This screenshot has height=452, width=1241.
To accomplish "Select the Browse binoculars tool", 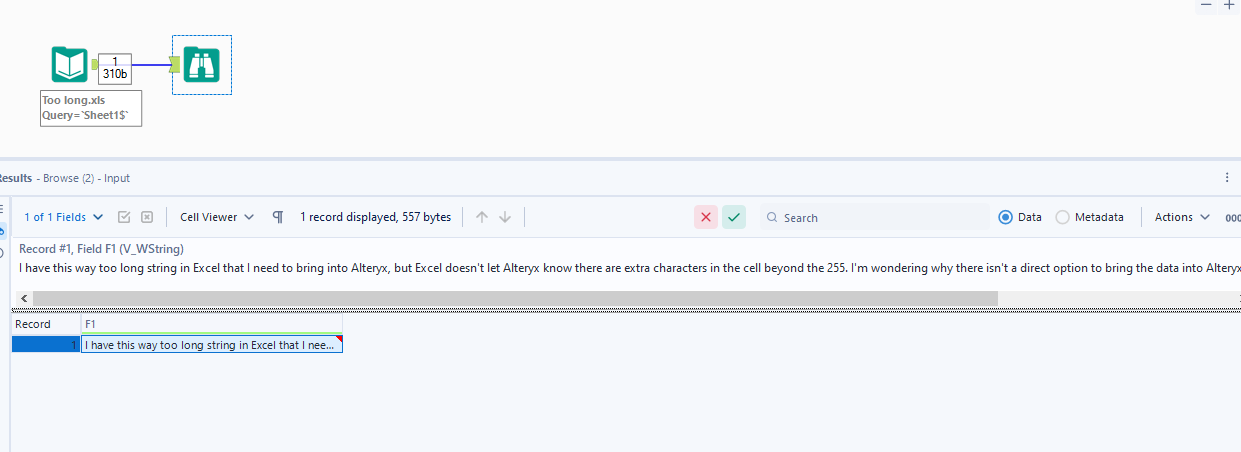I will [x=202, y=65].
